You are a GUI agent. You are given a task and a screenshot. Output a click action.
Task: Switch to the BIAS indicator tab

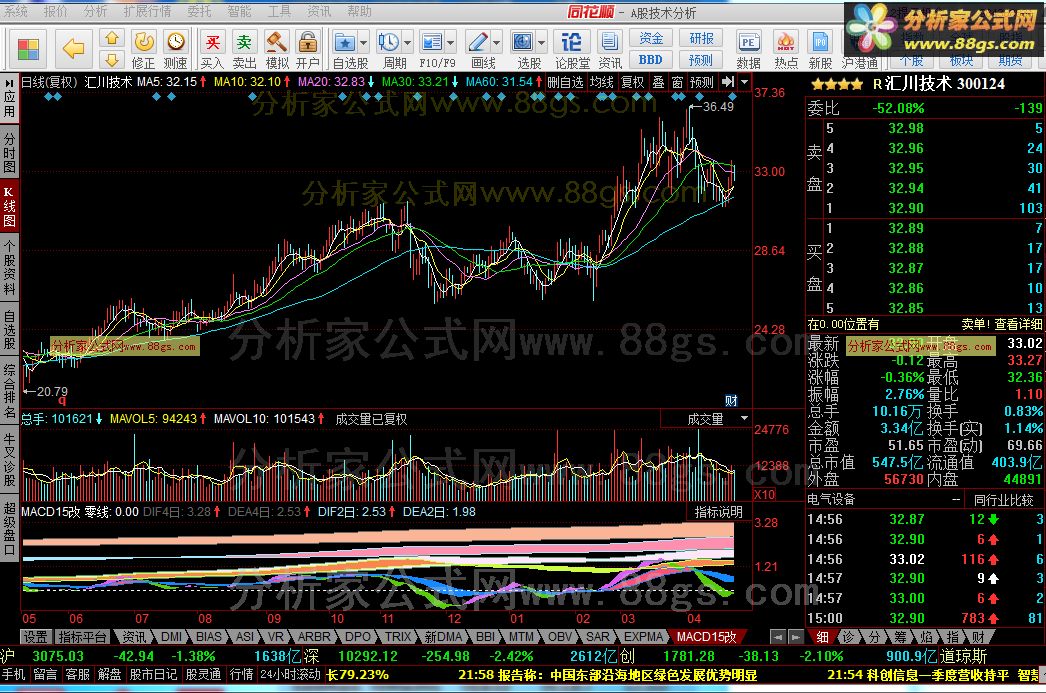[x=208, y=637]
